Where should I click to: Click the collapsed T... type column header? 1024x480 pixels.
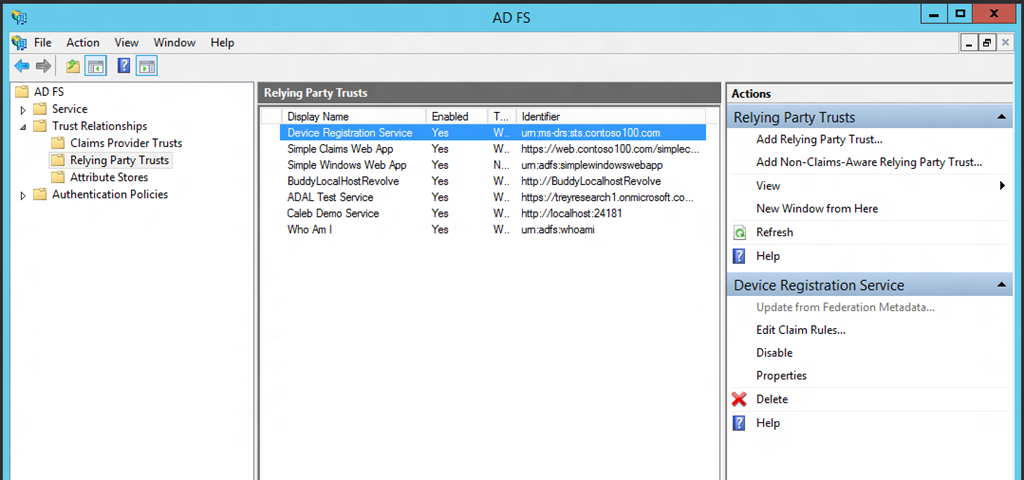502,116
